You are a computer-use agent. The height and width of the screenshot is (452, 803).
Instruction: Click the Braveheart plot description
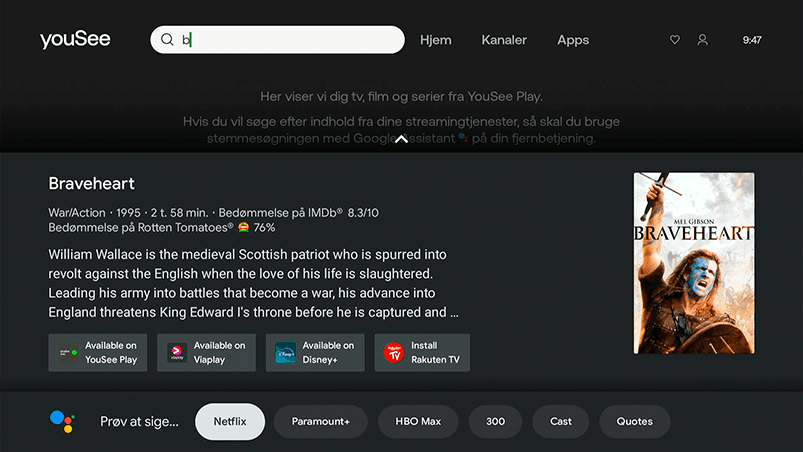click(x=253, y=283)
